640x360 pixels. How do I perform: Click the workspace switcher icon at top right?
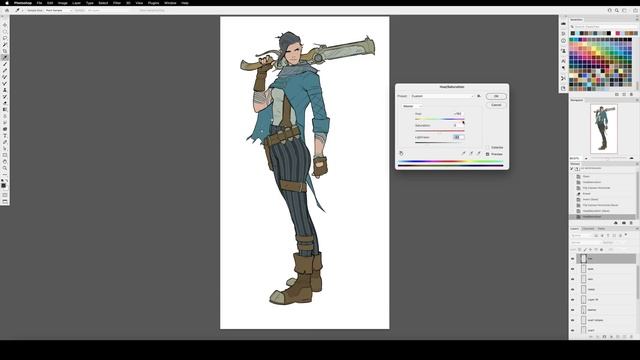624,10
